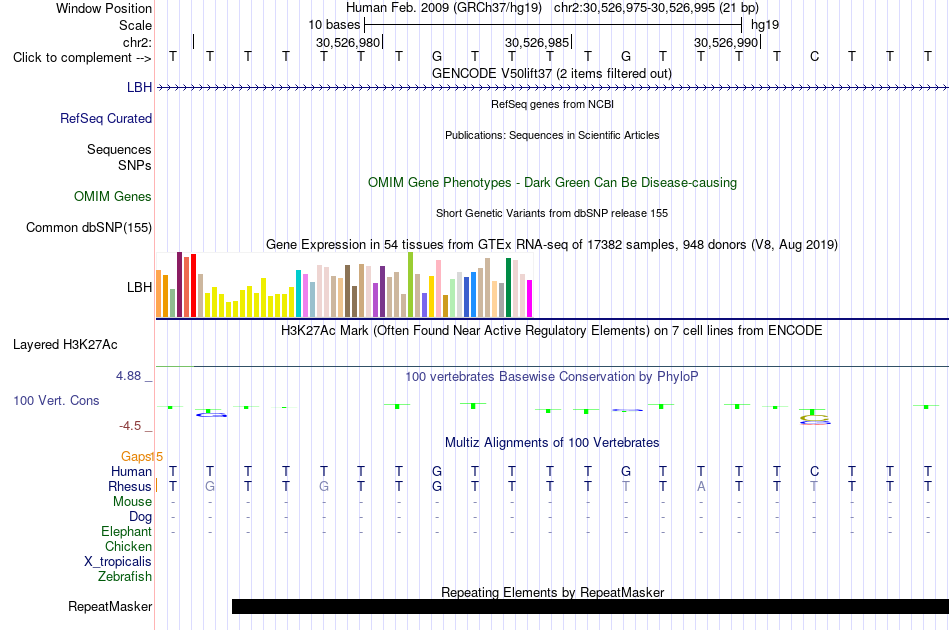
Task: Click the 'RefSeq genes from NCBI' title
Action: pyautogui.click(x=552, y=104)
